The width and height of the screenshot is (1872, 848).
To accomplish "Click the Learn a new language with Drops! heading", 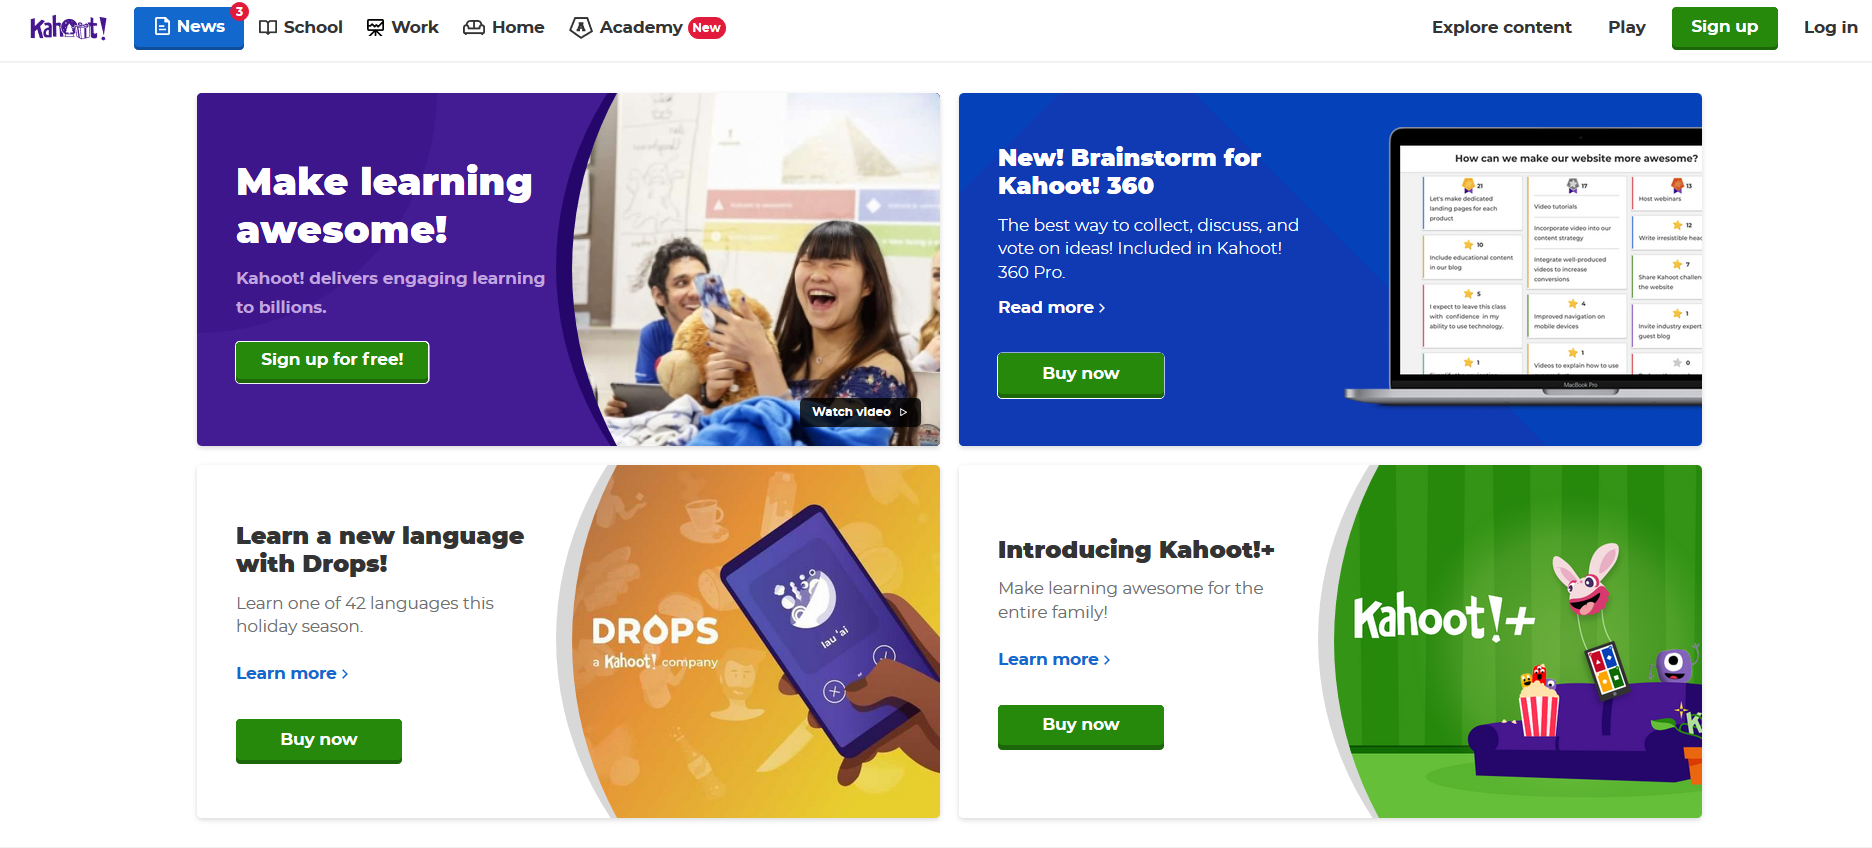I will (x=380, y=549).
